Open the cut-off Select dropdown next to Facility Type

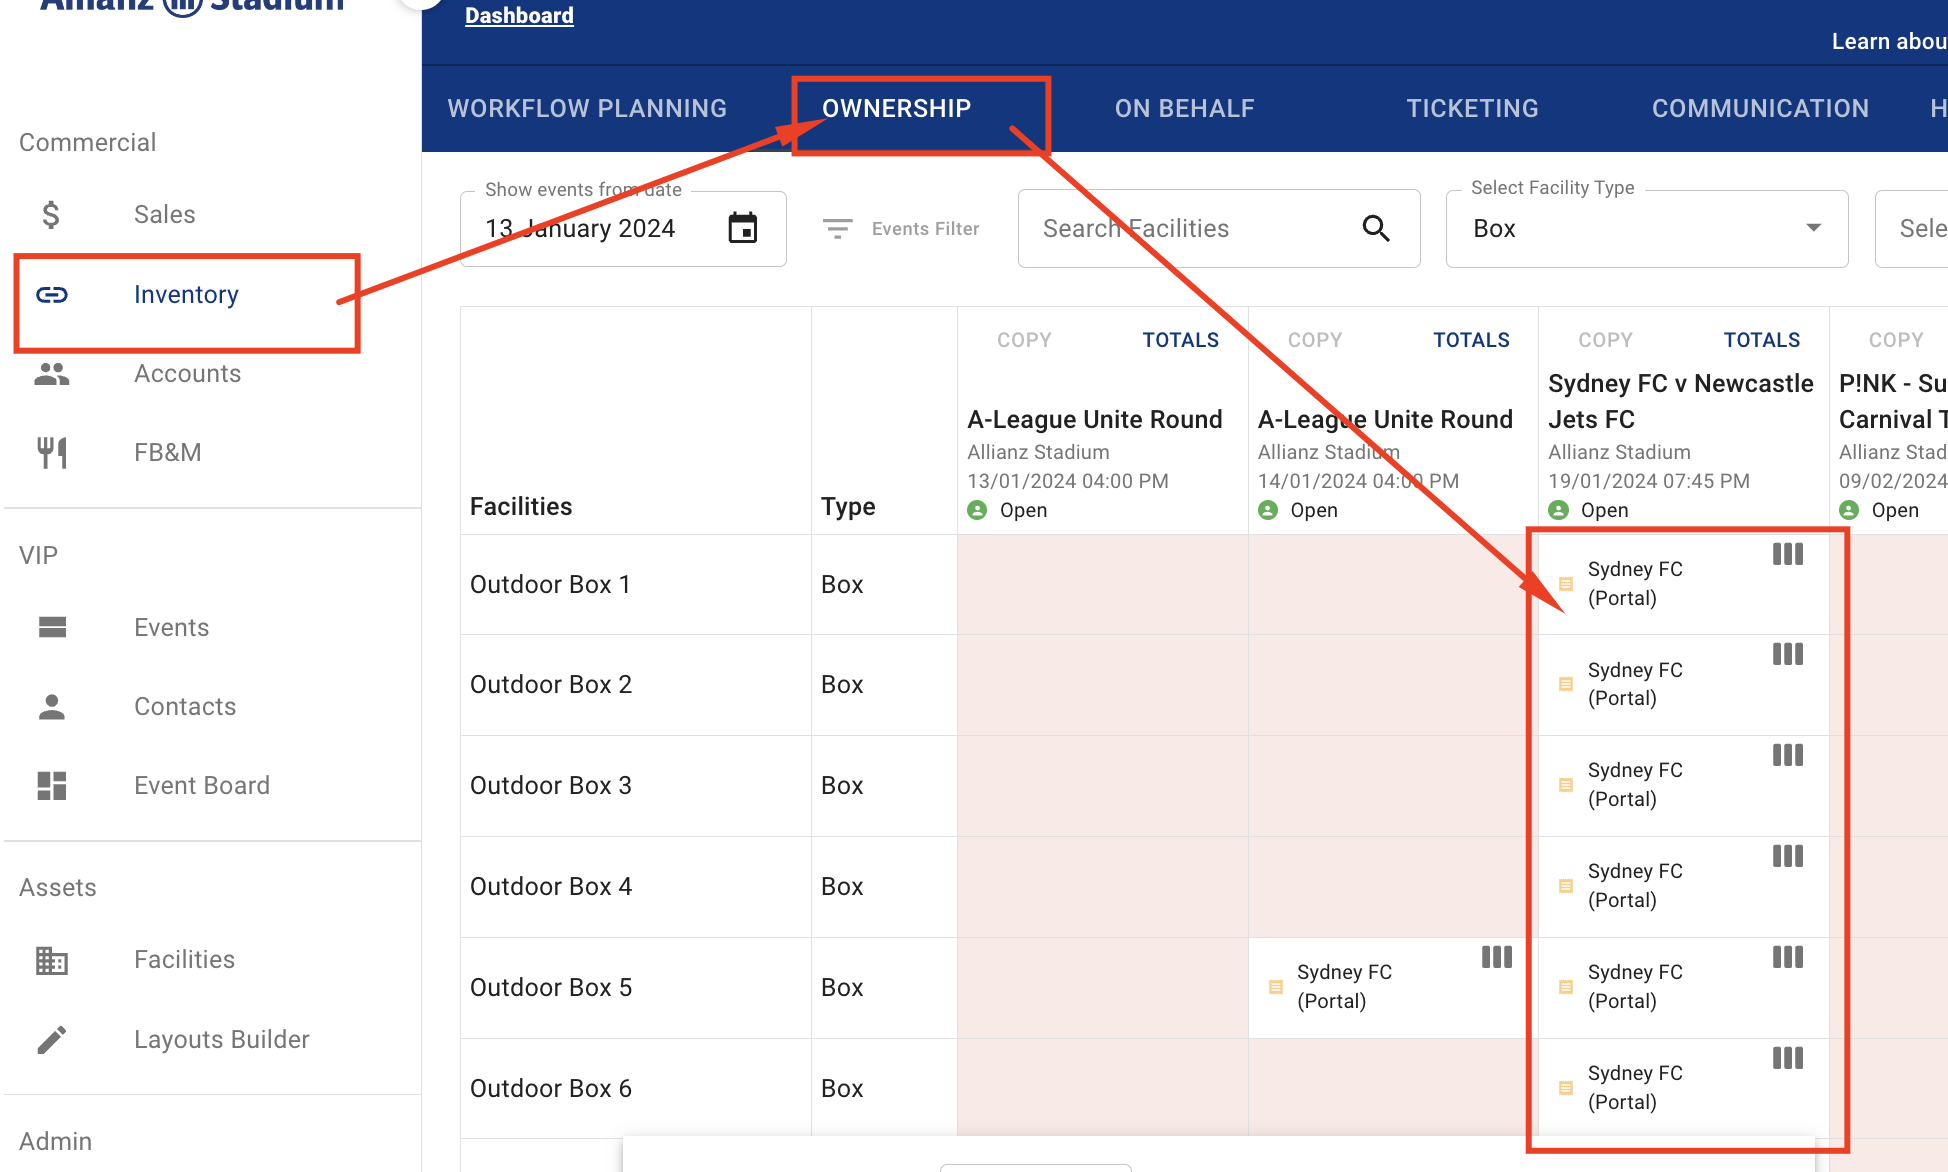1915,229
